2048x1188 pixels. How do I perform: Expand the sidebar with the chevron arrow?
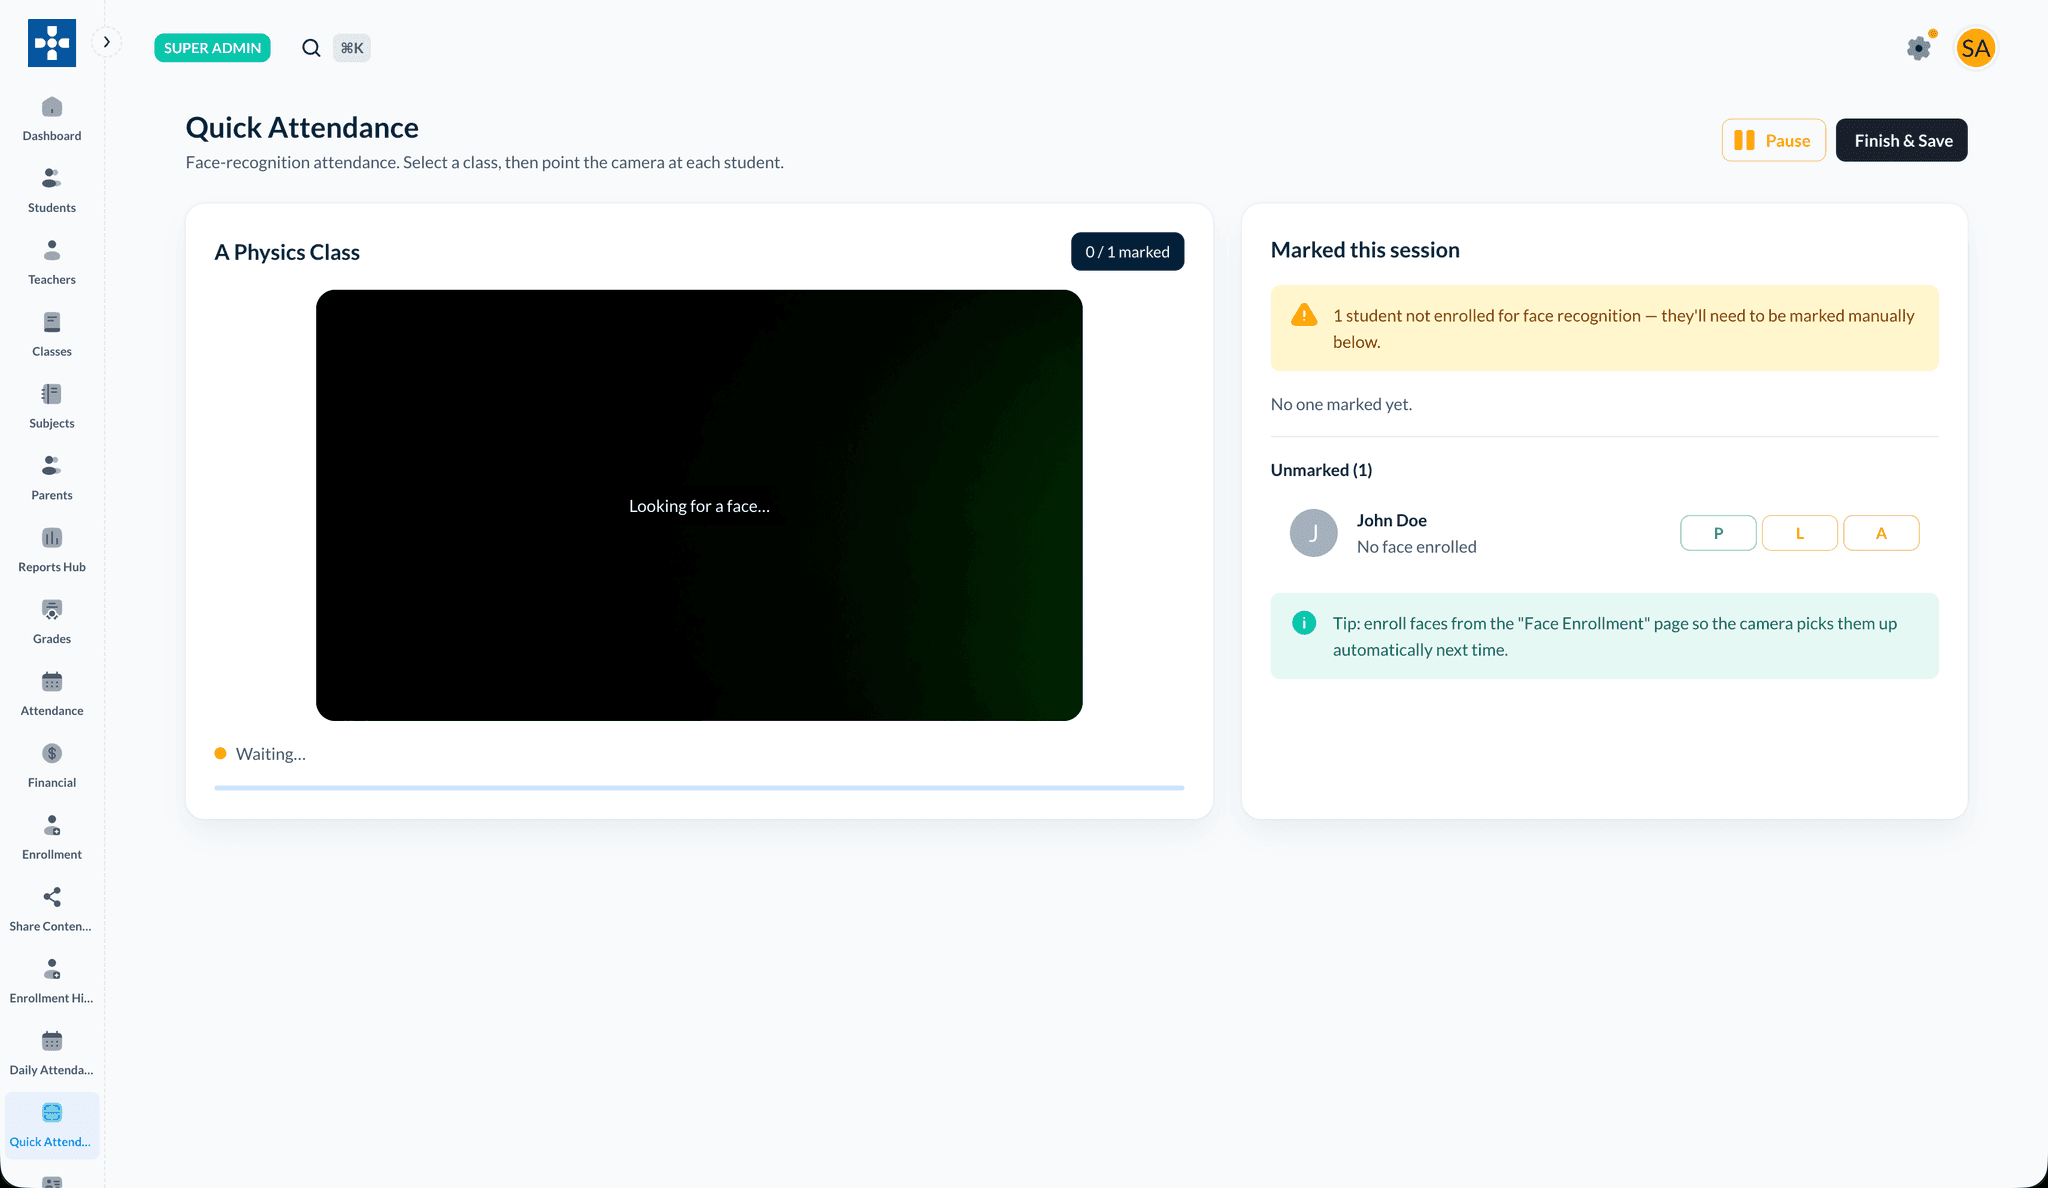[106, 42]
